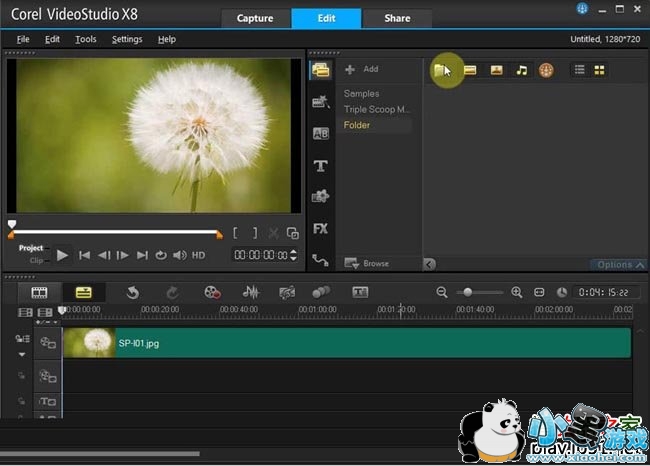Viewport: 650px width, 466px height.
Task: Open the Sound Mixer waveform icon
Action: pos(251,292)
